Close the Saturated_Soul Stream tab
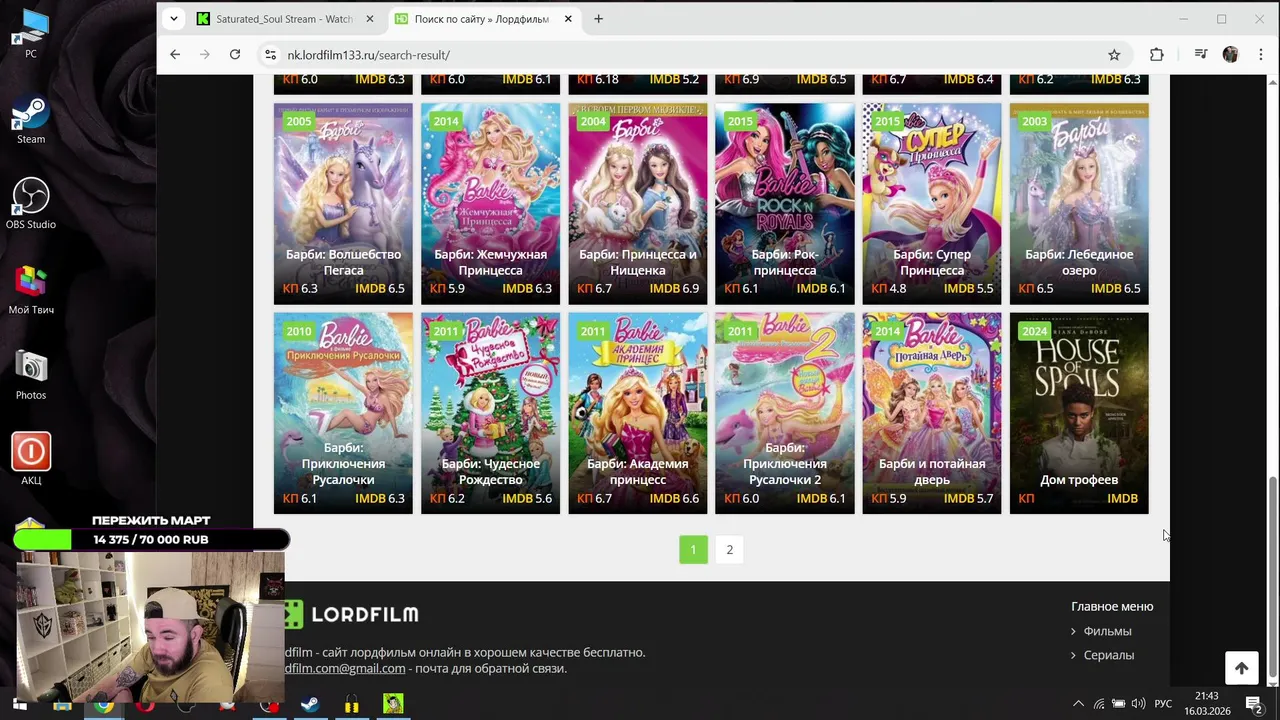This screenshot has height=720, width=1280. (370, 19)
